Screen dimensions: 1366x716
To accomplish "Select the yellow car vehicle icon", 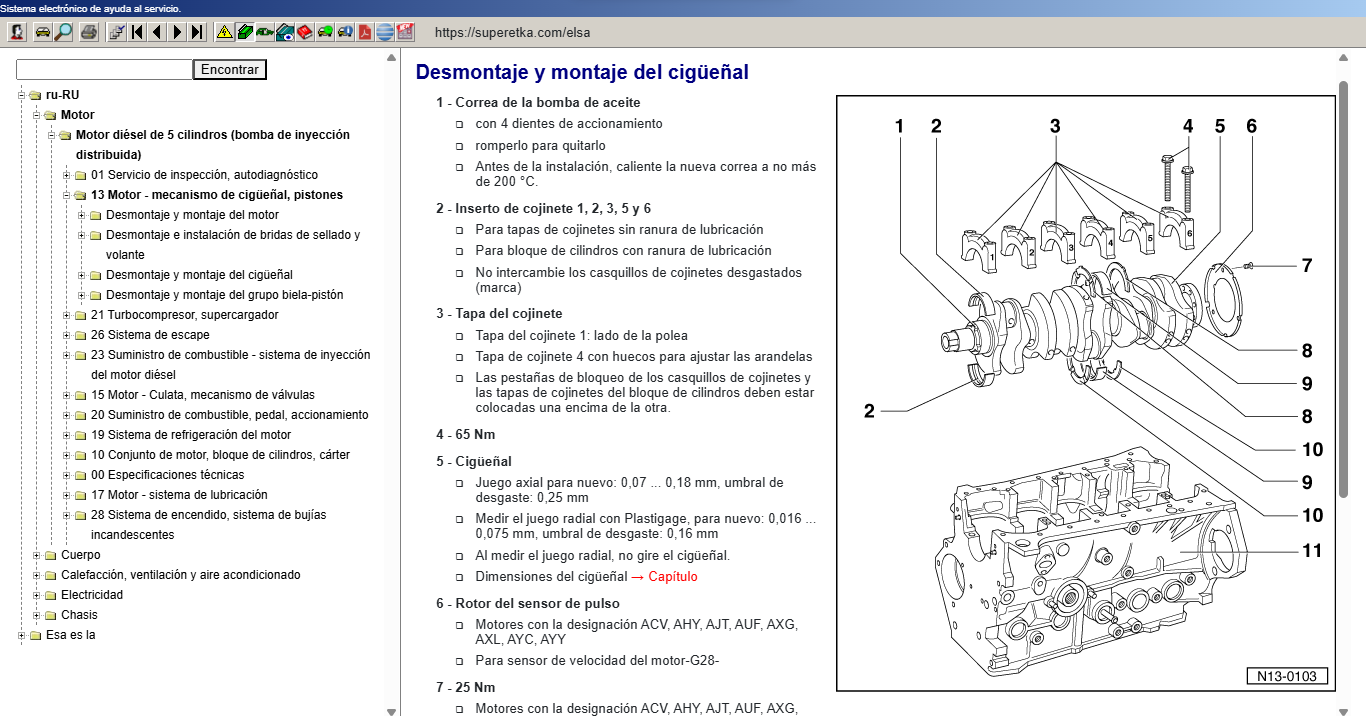I will tap(43, 32).
